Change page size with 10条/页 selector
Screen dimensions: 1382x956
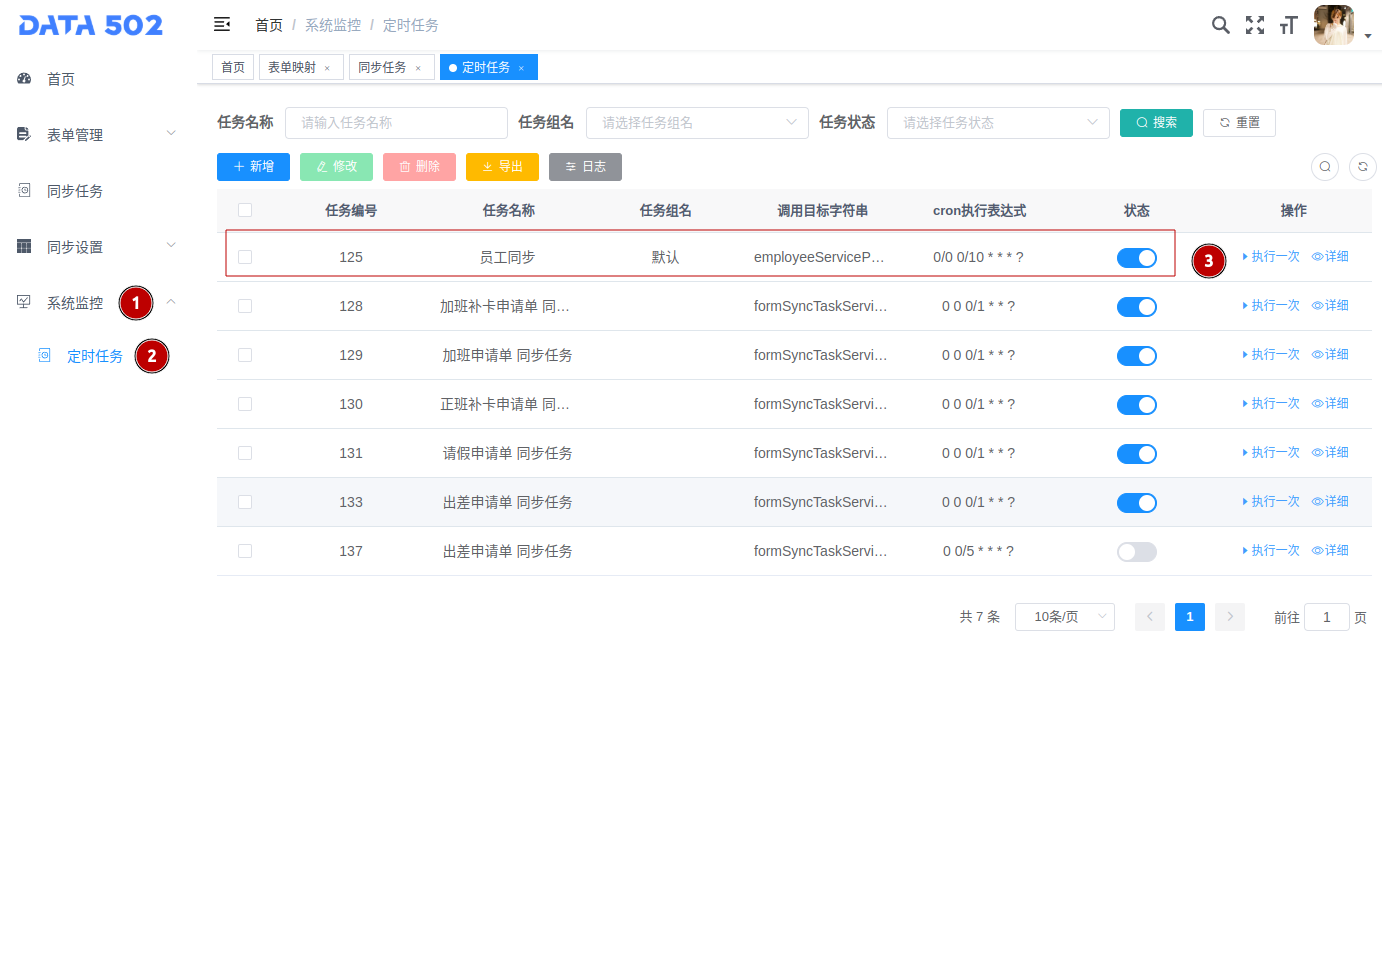1064,617
